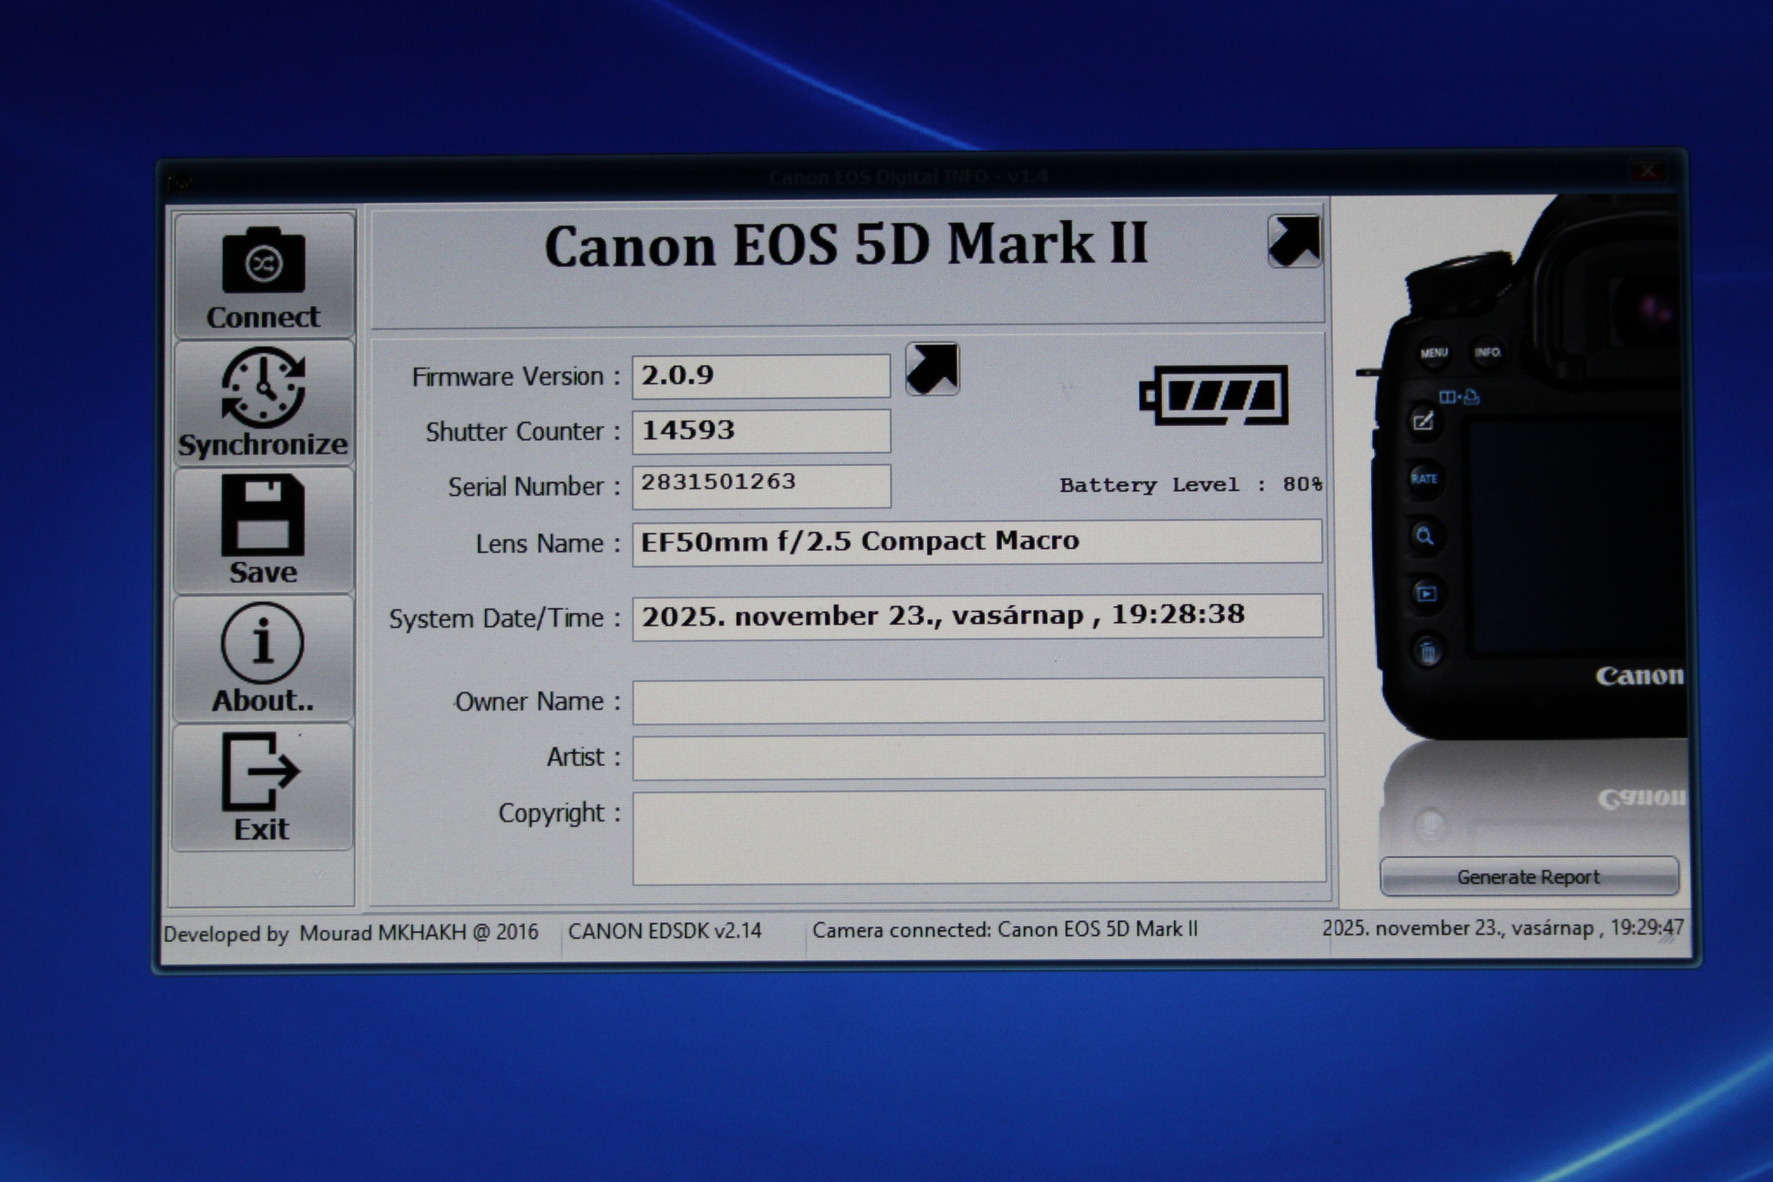Click the Serial Number field
This screenshot has width=1773, height=1182.
[x=761, y=486]
